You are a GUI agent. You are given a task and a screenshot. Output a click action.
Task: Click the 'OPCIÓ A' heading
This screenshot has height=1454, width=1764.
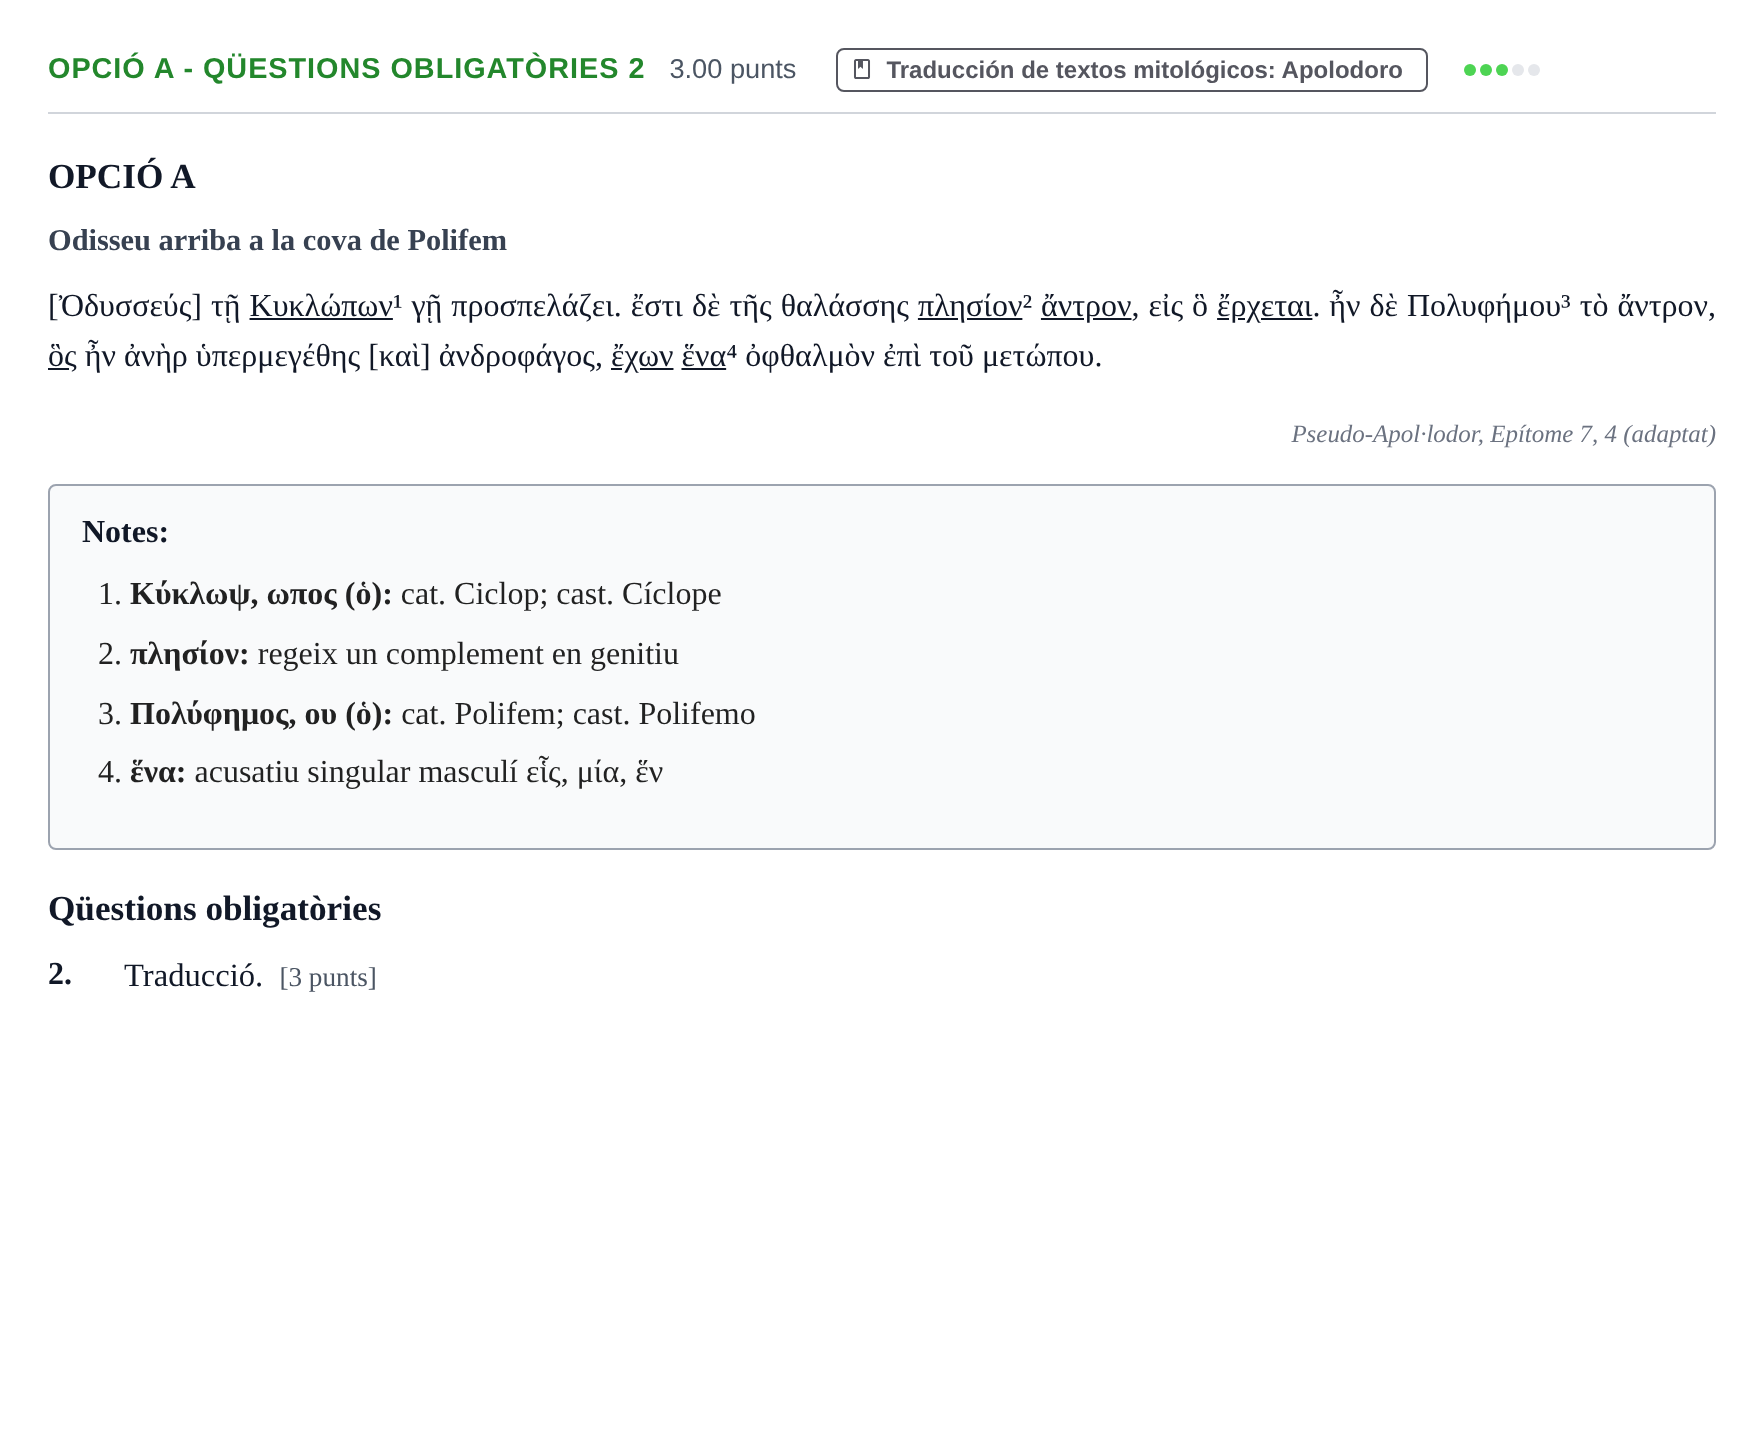[x=121, y=176]
